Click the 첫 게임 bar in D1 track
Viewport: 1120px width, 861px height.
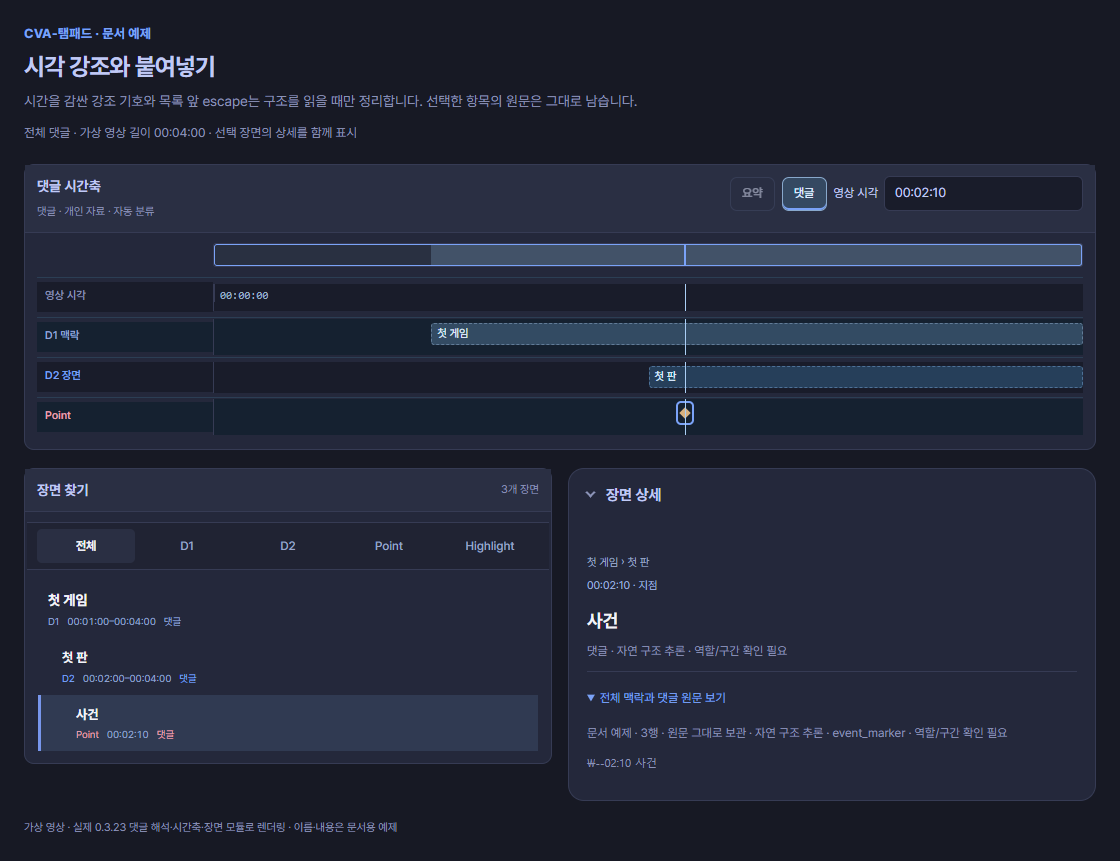click(x=756, y=334)
